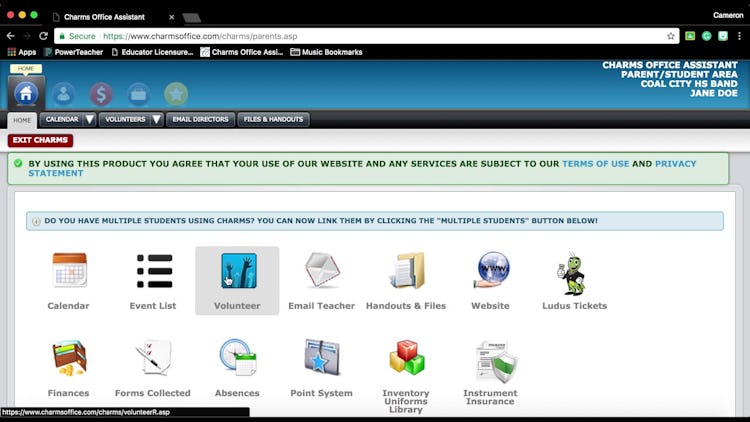Expand the Volunteers menu dropdown arrow
This screenshot has width=750, height=422.
tap(156, 120)
